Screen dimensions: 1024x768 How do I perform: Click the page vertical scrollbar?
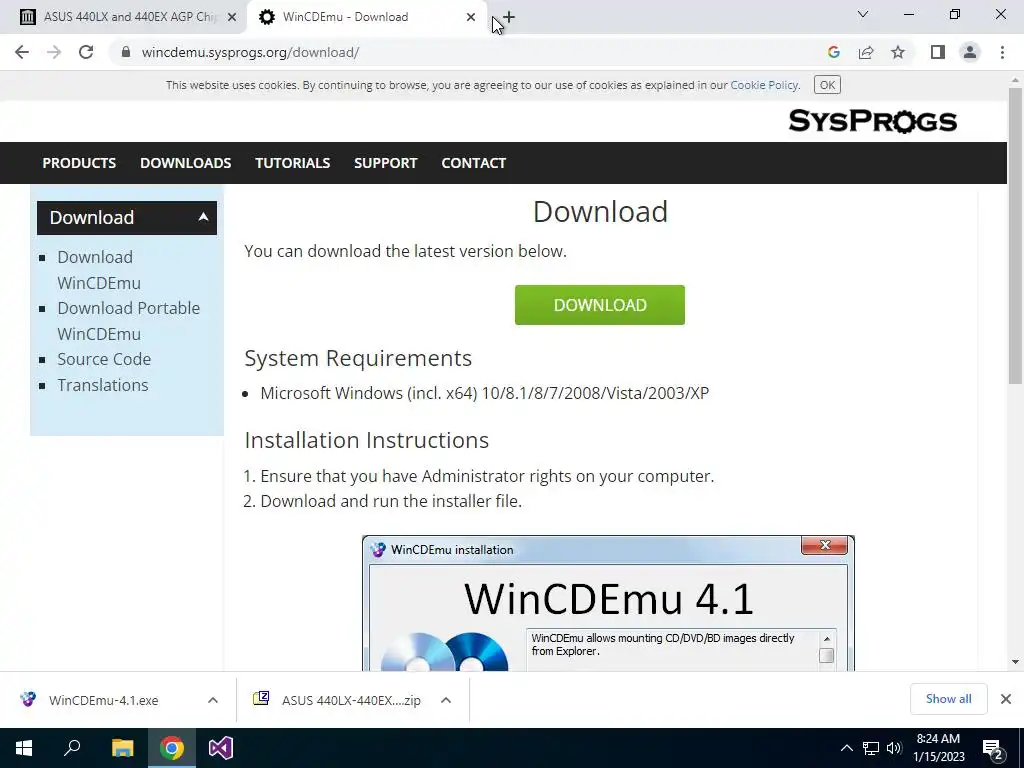1015,235
